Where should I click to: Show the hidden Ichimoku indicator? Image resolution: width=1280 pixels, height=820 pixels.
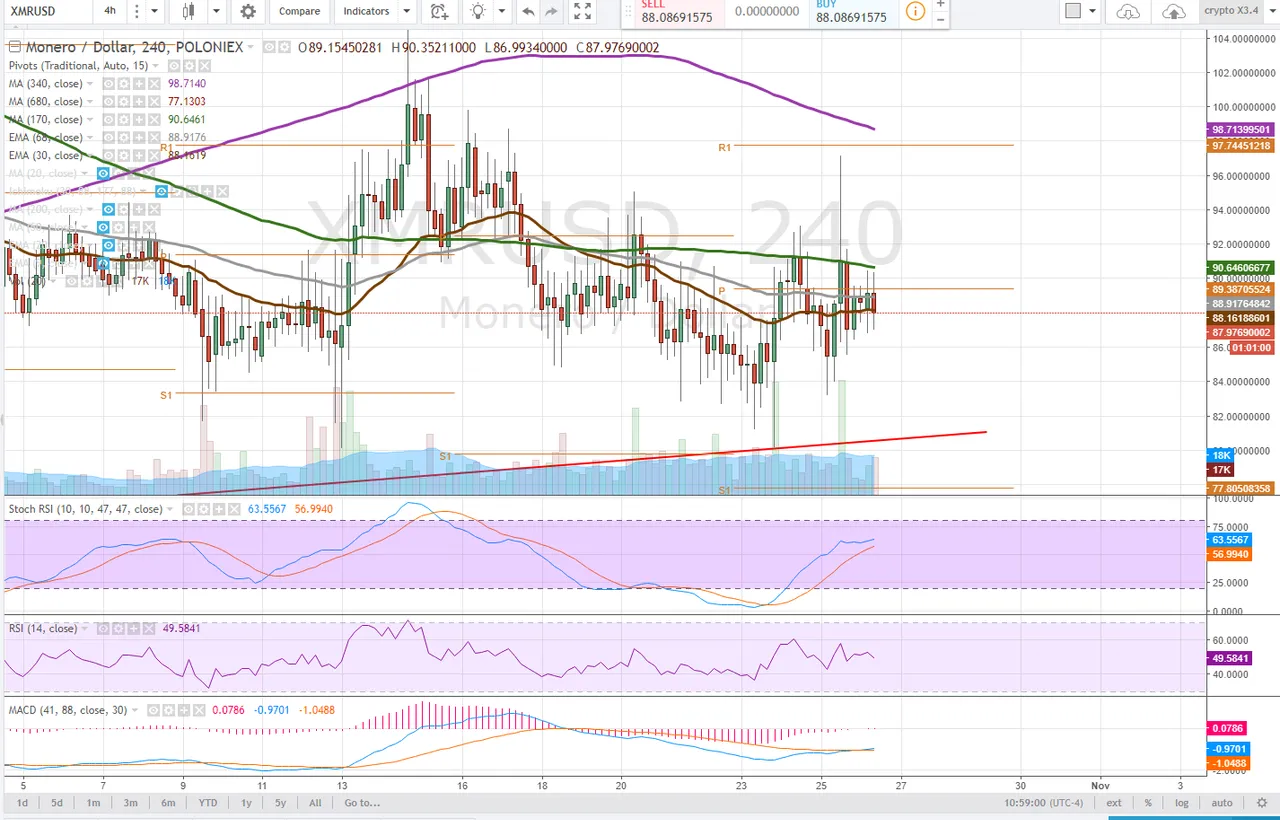(161, 191)
